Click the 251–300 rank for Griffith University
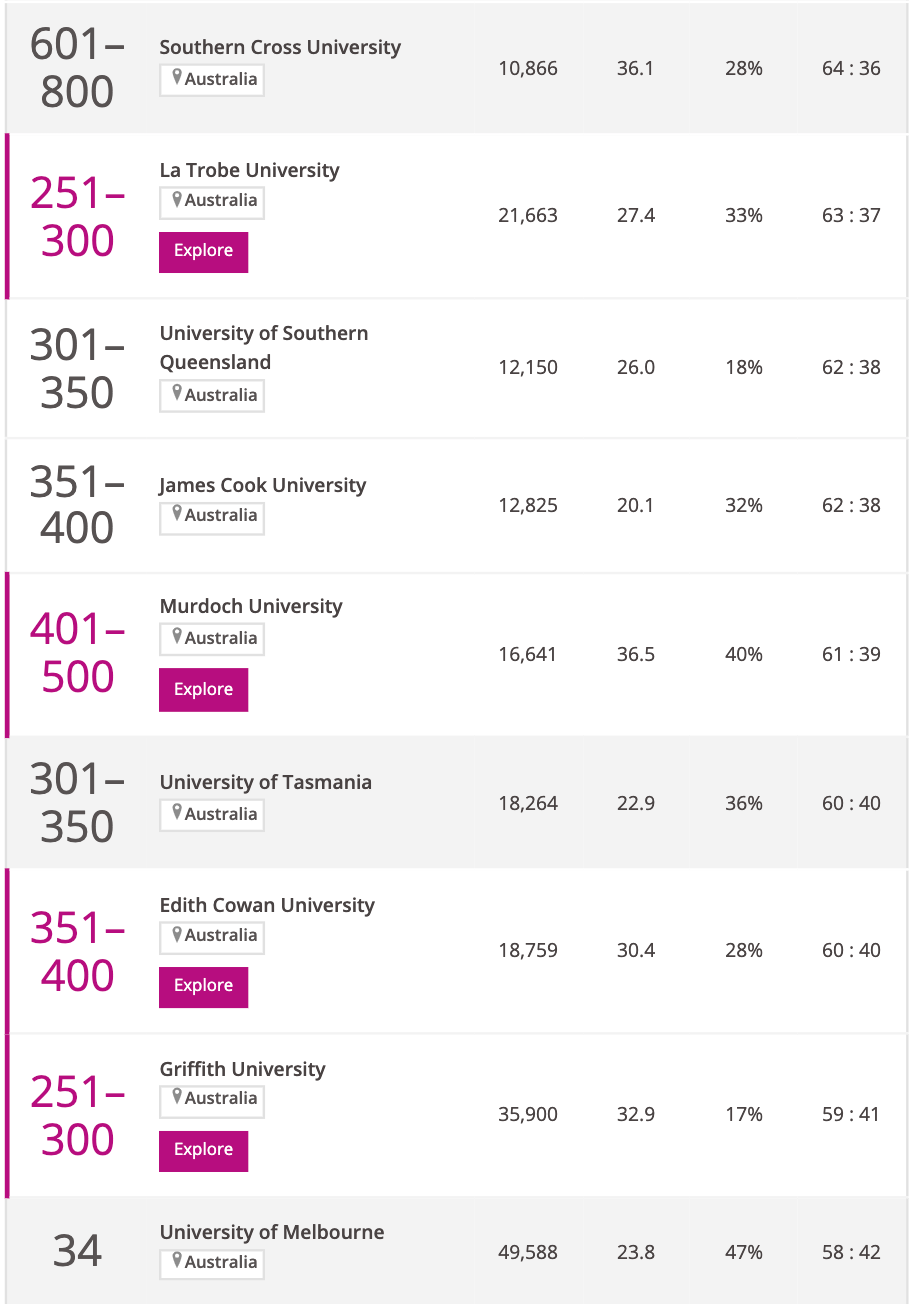This screenshot has height=1304, width=918. pyautogui.click(x=78, y=1116)
